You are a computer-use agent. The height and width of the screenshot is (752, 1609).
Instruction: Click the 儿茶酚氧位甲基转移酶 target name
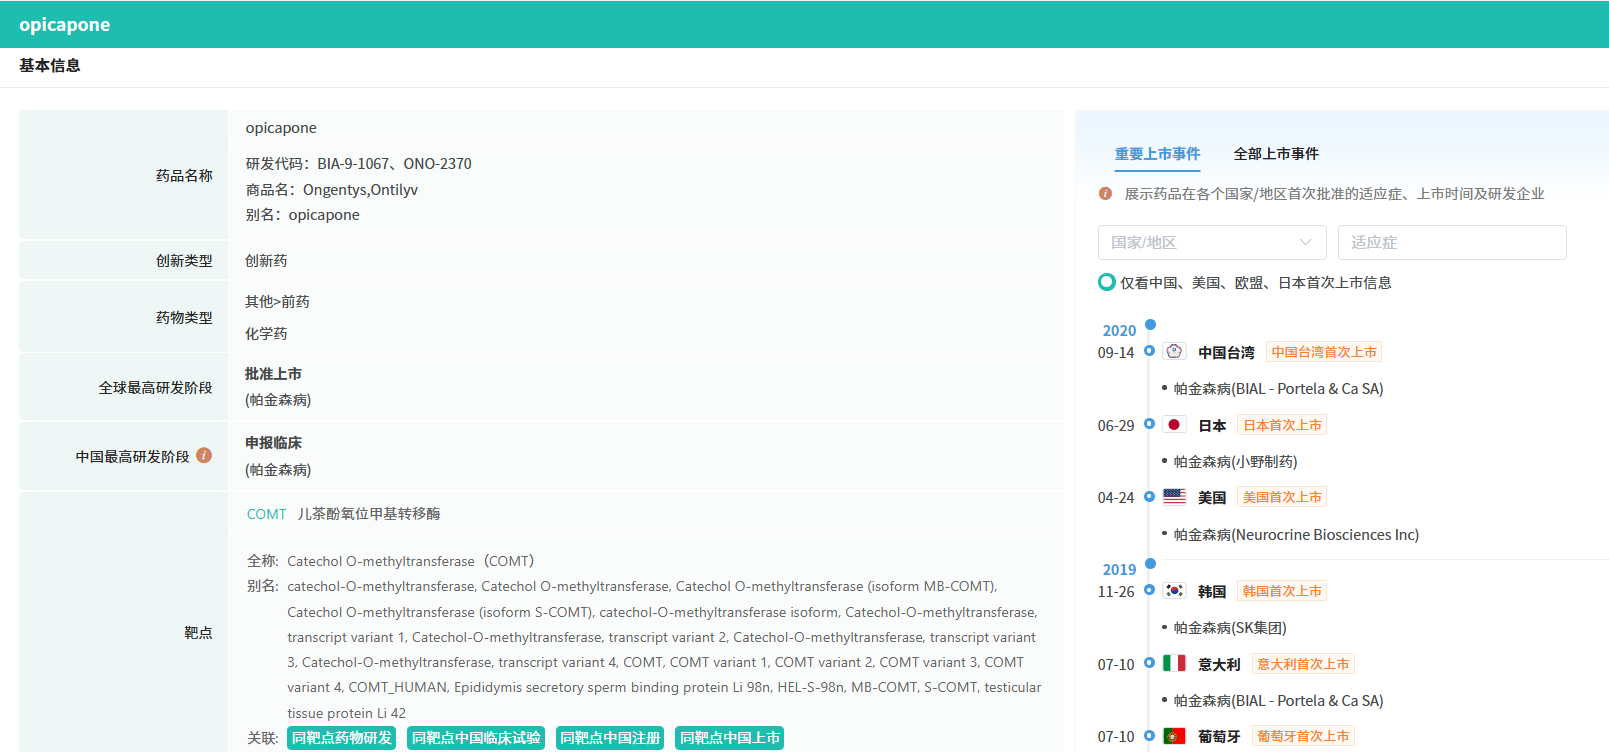pos(369,514)
